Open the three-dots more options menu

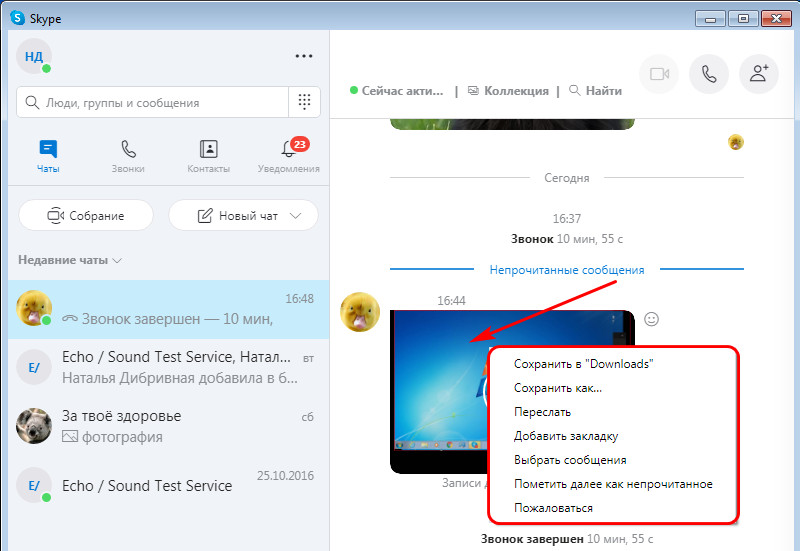304,56
